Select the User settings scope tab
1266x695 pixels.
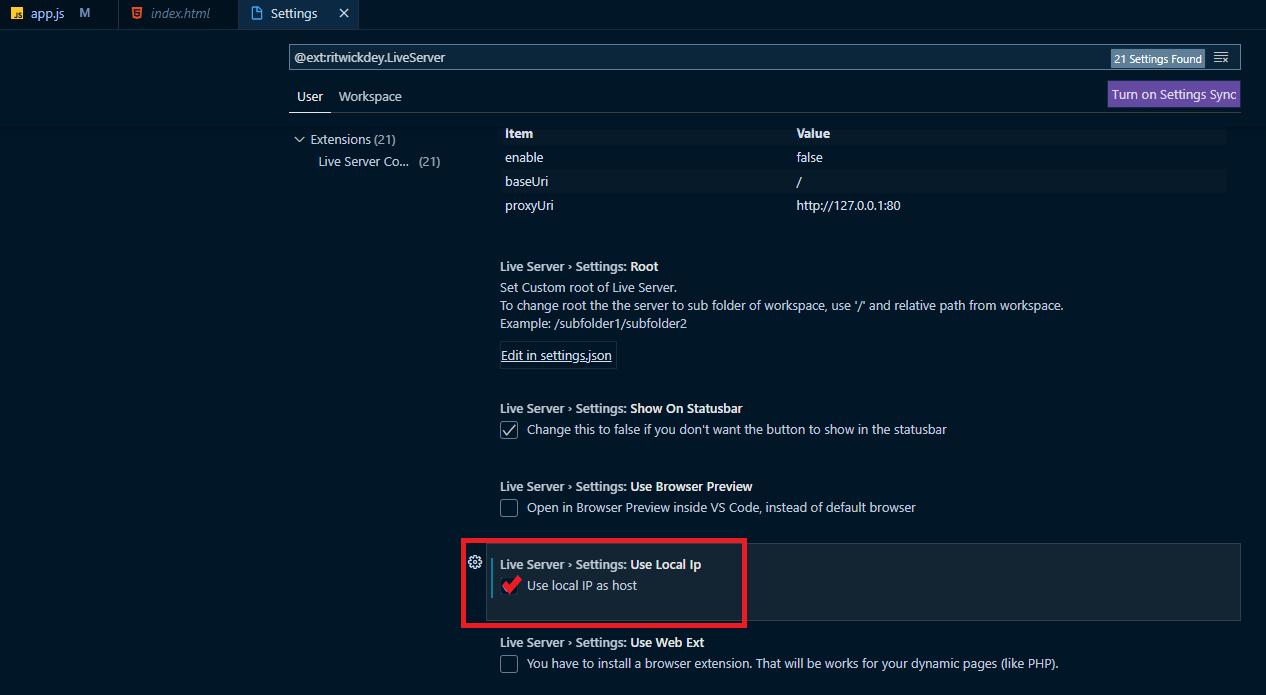tap(310, 97)
